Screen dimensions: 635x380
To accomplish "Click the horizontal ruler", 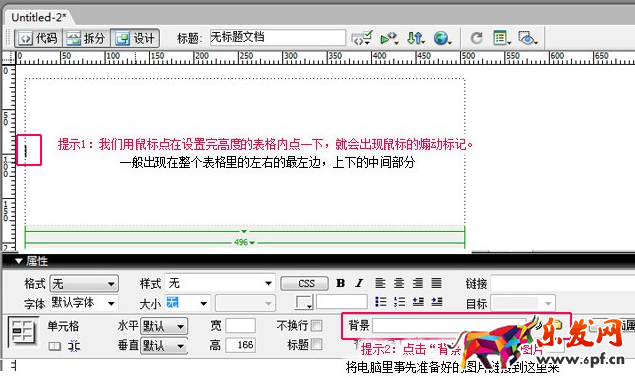I will coord(325,58).
